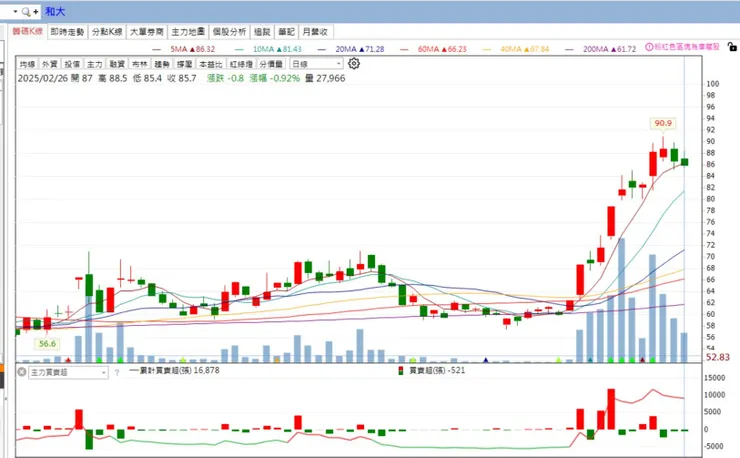Switch to the 即時走勢 tab
This screenshot has width=740, height=458.
click(x=67, y=32)
